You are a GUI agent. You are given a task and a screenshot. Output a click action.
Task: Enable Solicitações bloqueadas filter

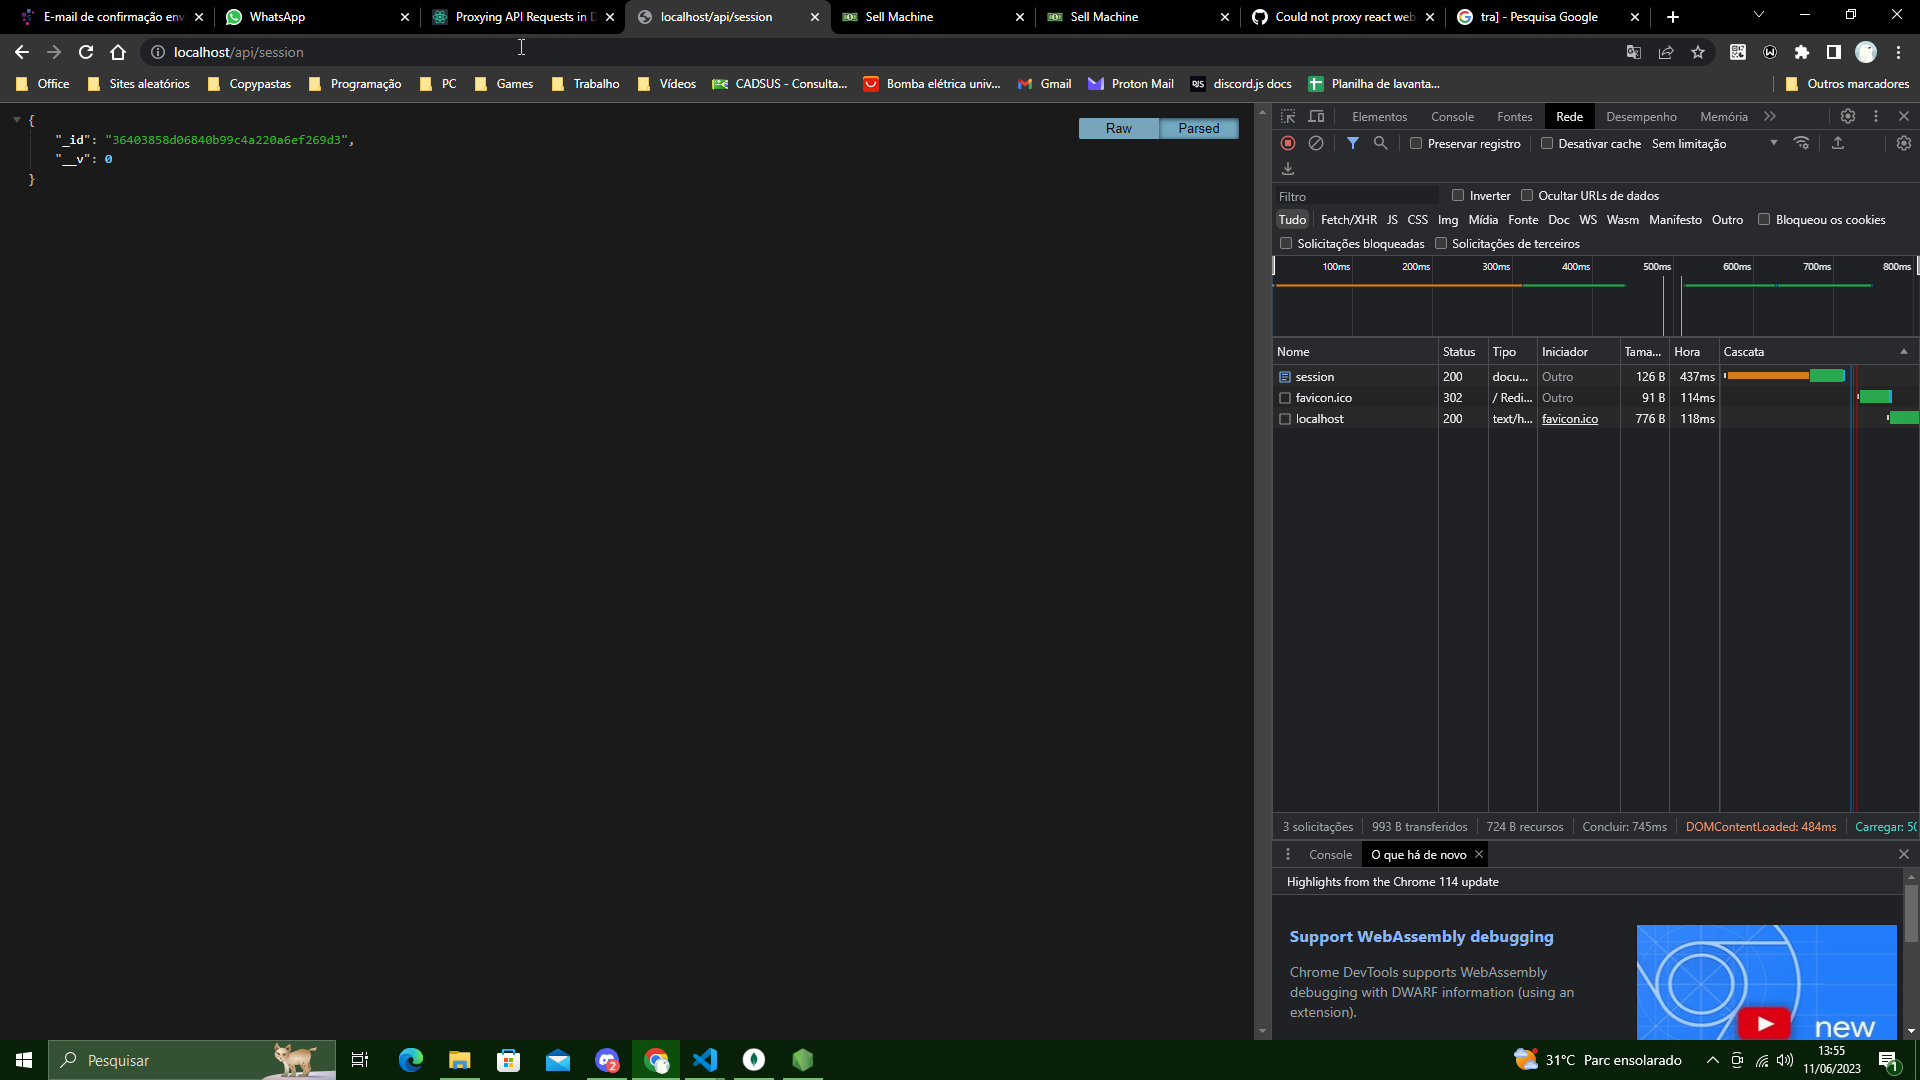1285,243
